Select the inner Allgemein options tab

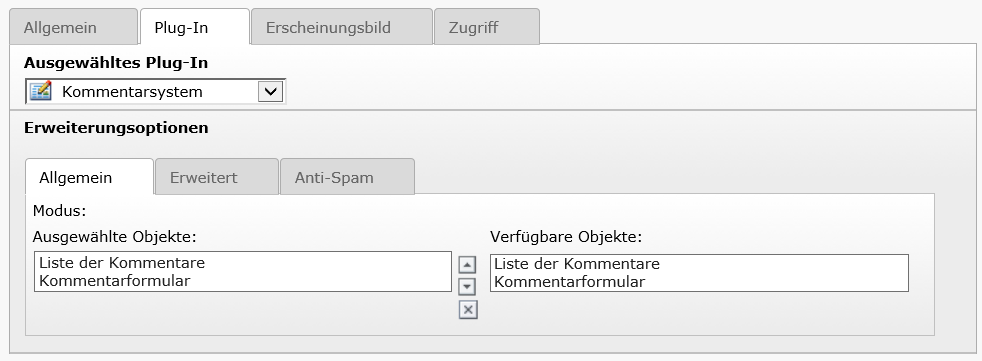76,177
